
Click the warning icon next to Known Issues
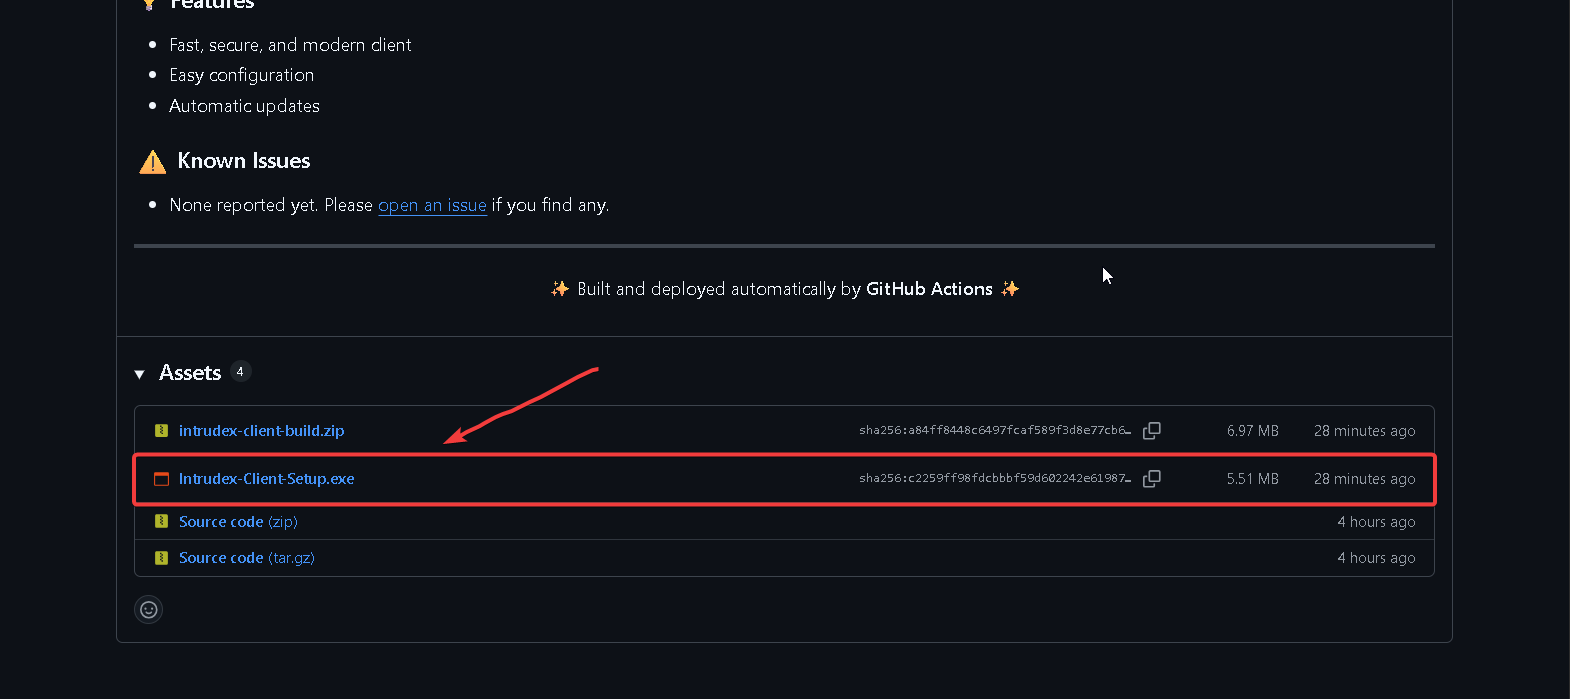point(153,161)
